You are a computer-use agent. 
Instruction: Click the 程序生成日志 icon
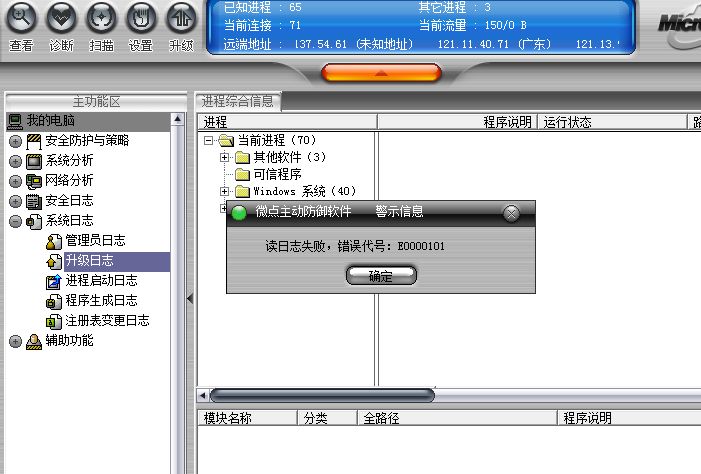coord(54,301)
